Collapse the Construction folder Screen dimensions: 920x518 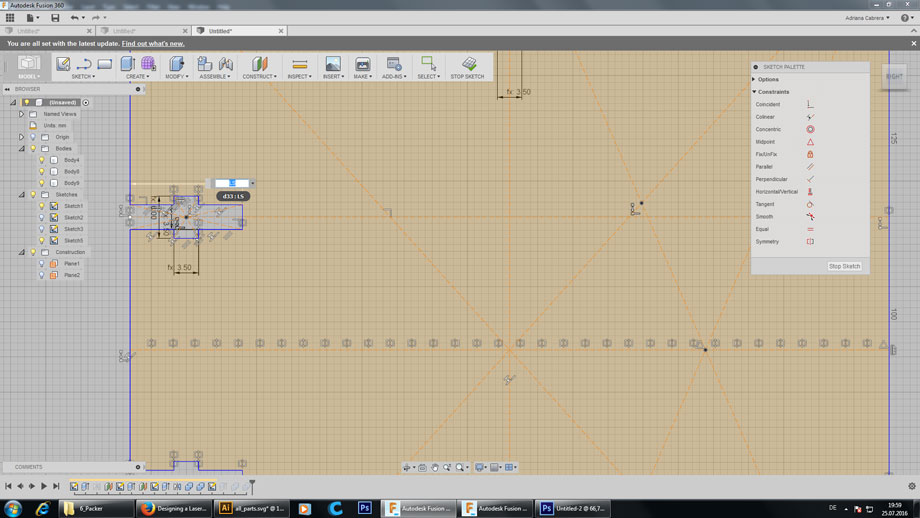point(22,252)
